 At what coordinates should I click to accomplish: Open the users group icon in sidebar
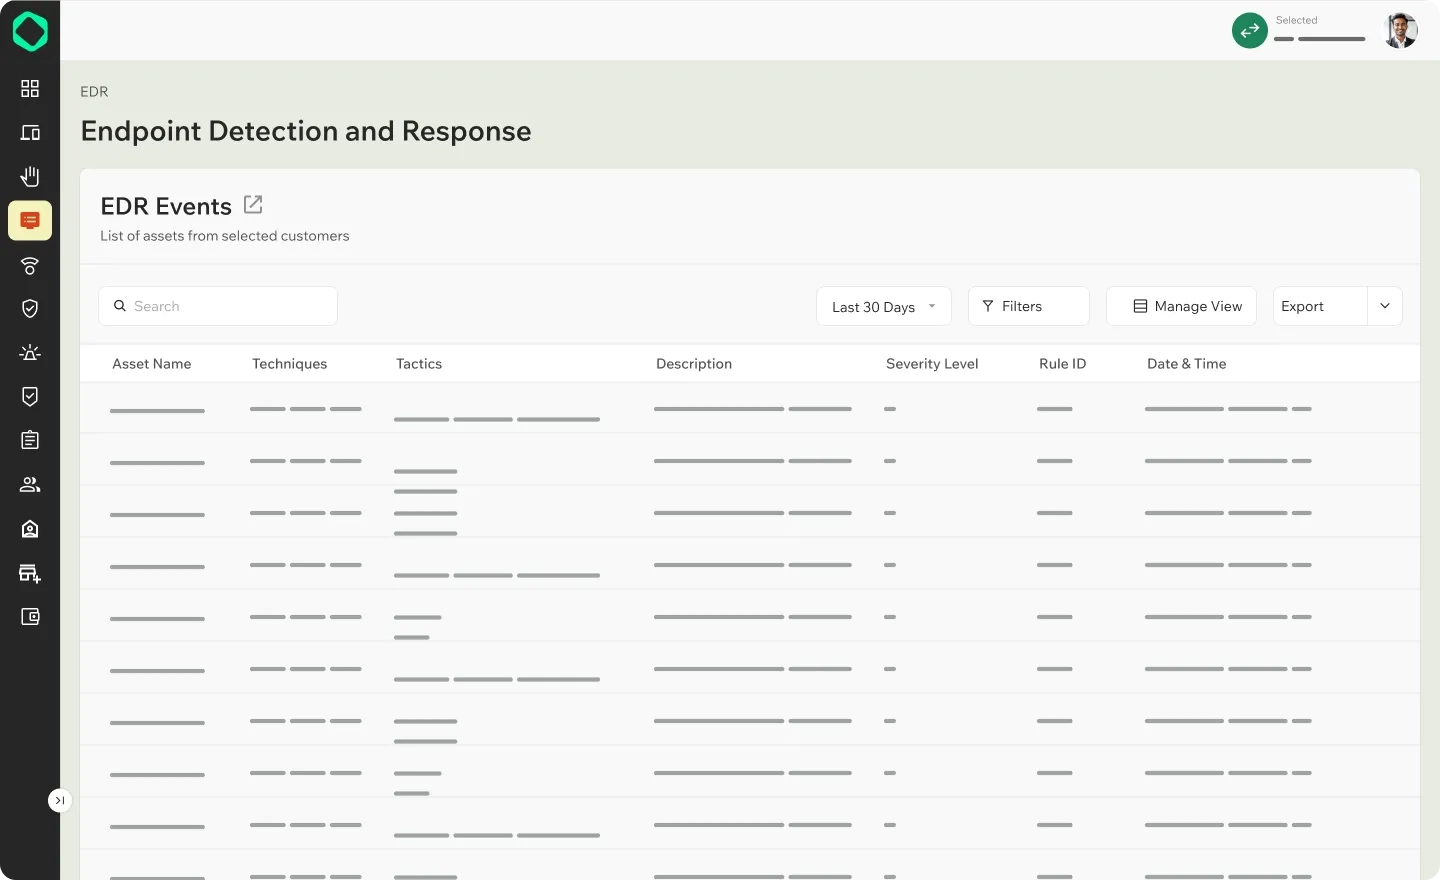(30, 485)
